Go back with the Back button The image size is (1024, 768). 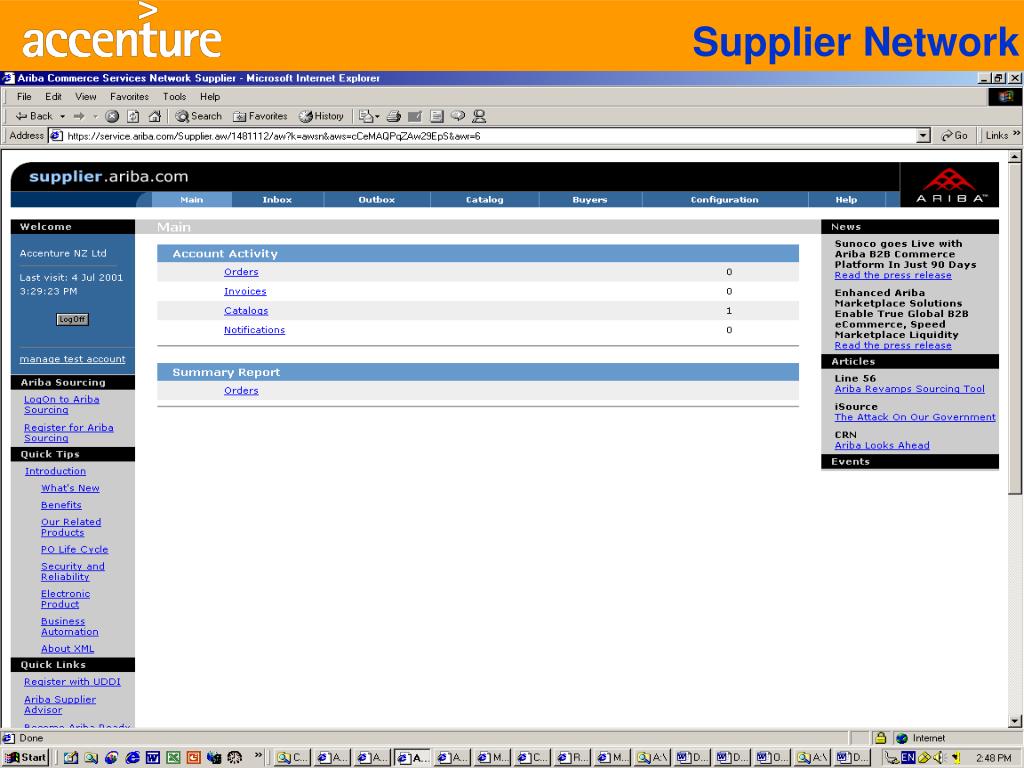[34, 116]
